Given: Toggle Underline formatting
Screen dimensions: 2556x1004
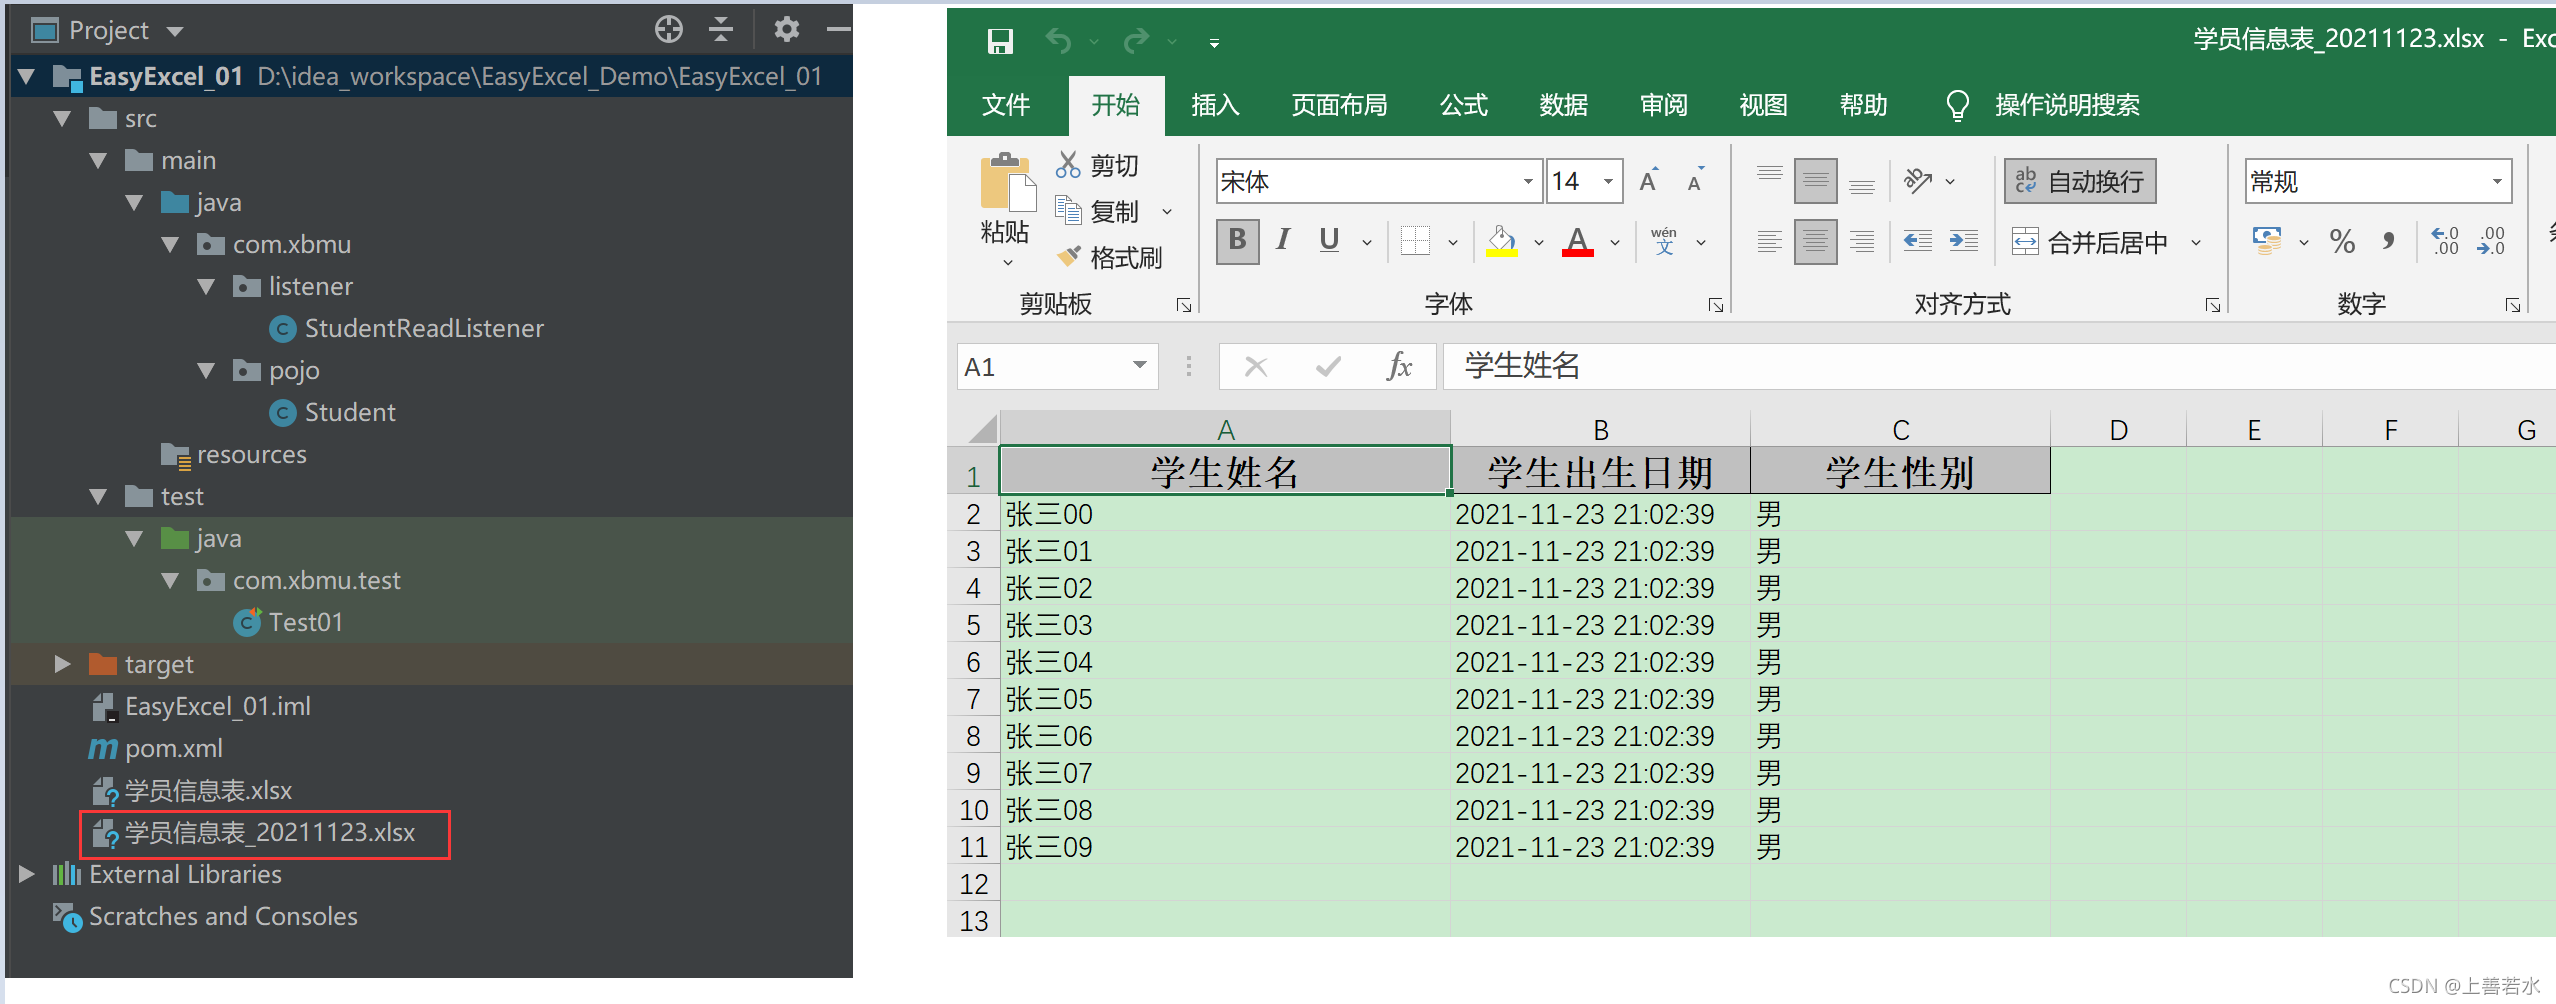Looking at the screenshot, I should coord(1328,241).
